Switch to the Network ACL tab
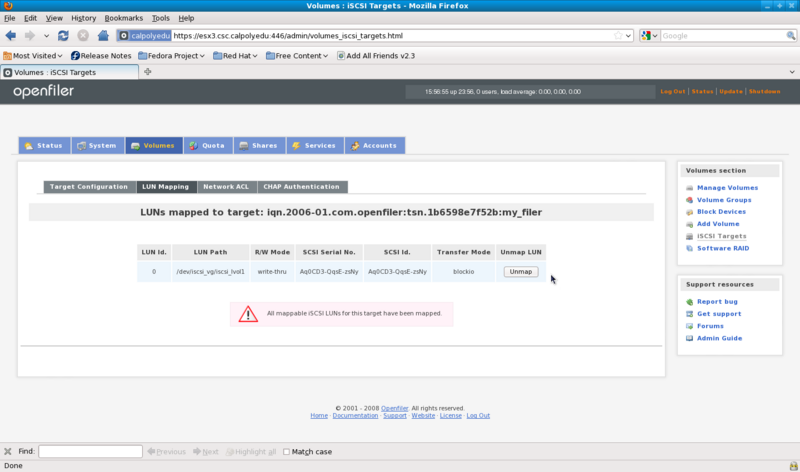The image size is (800, 472). [226, 187]
